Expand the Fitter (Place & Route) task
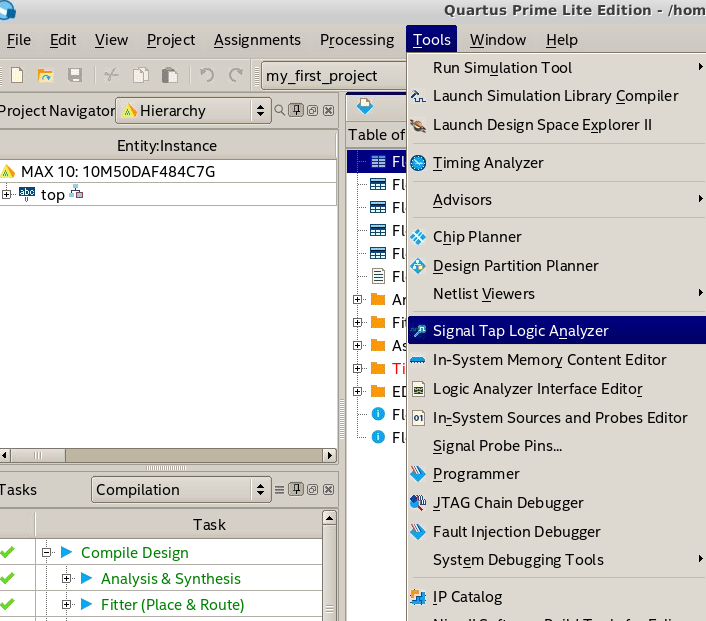 pos(66,604)
